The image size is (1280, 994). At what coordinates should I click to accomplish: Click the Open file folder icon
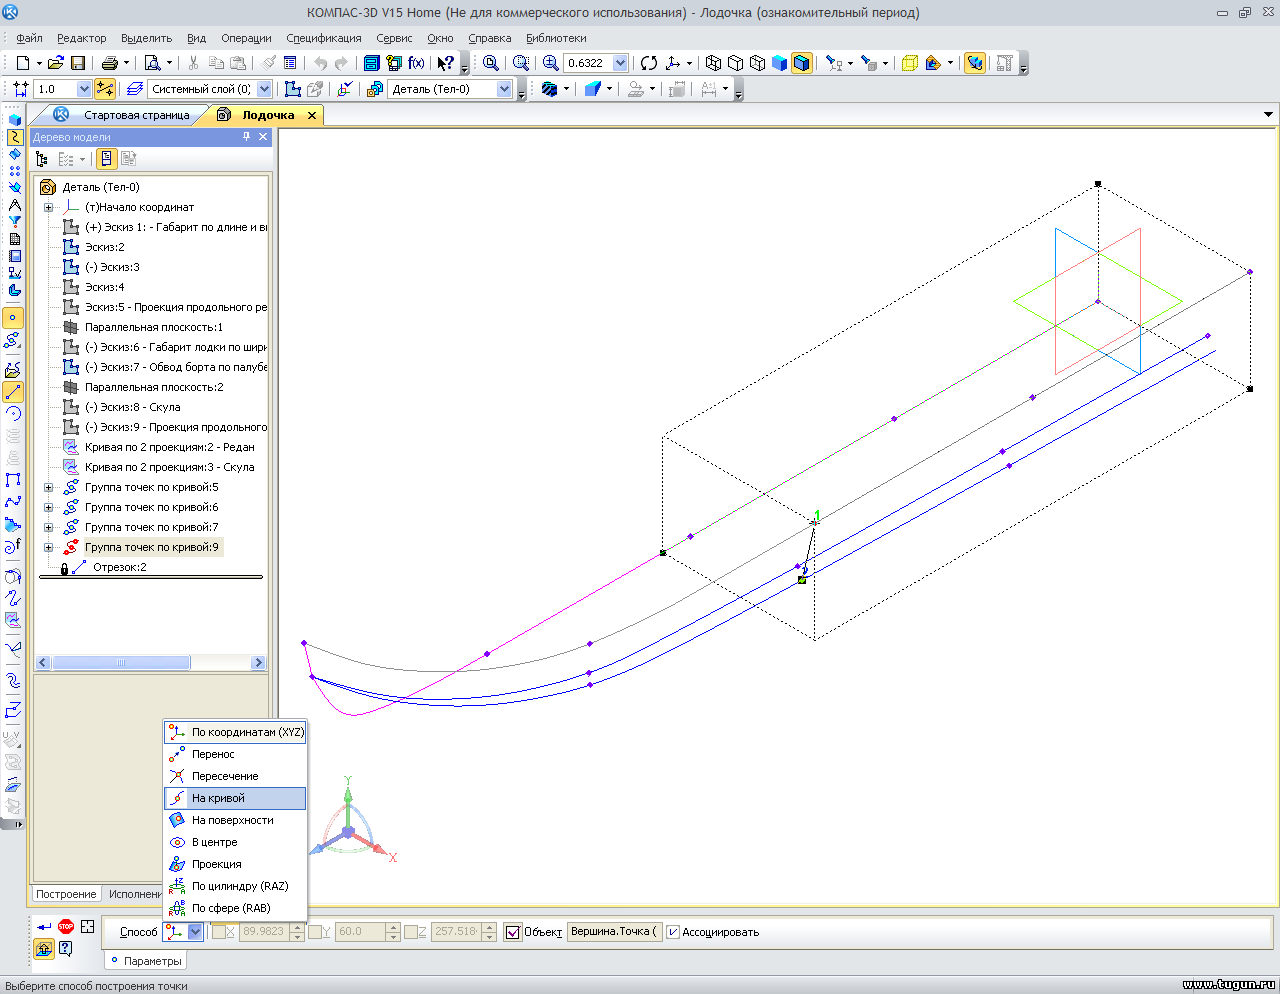55,63
